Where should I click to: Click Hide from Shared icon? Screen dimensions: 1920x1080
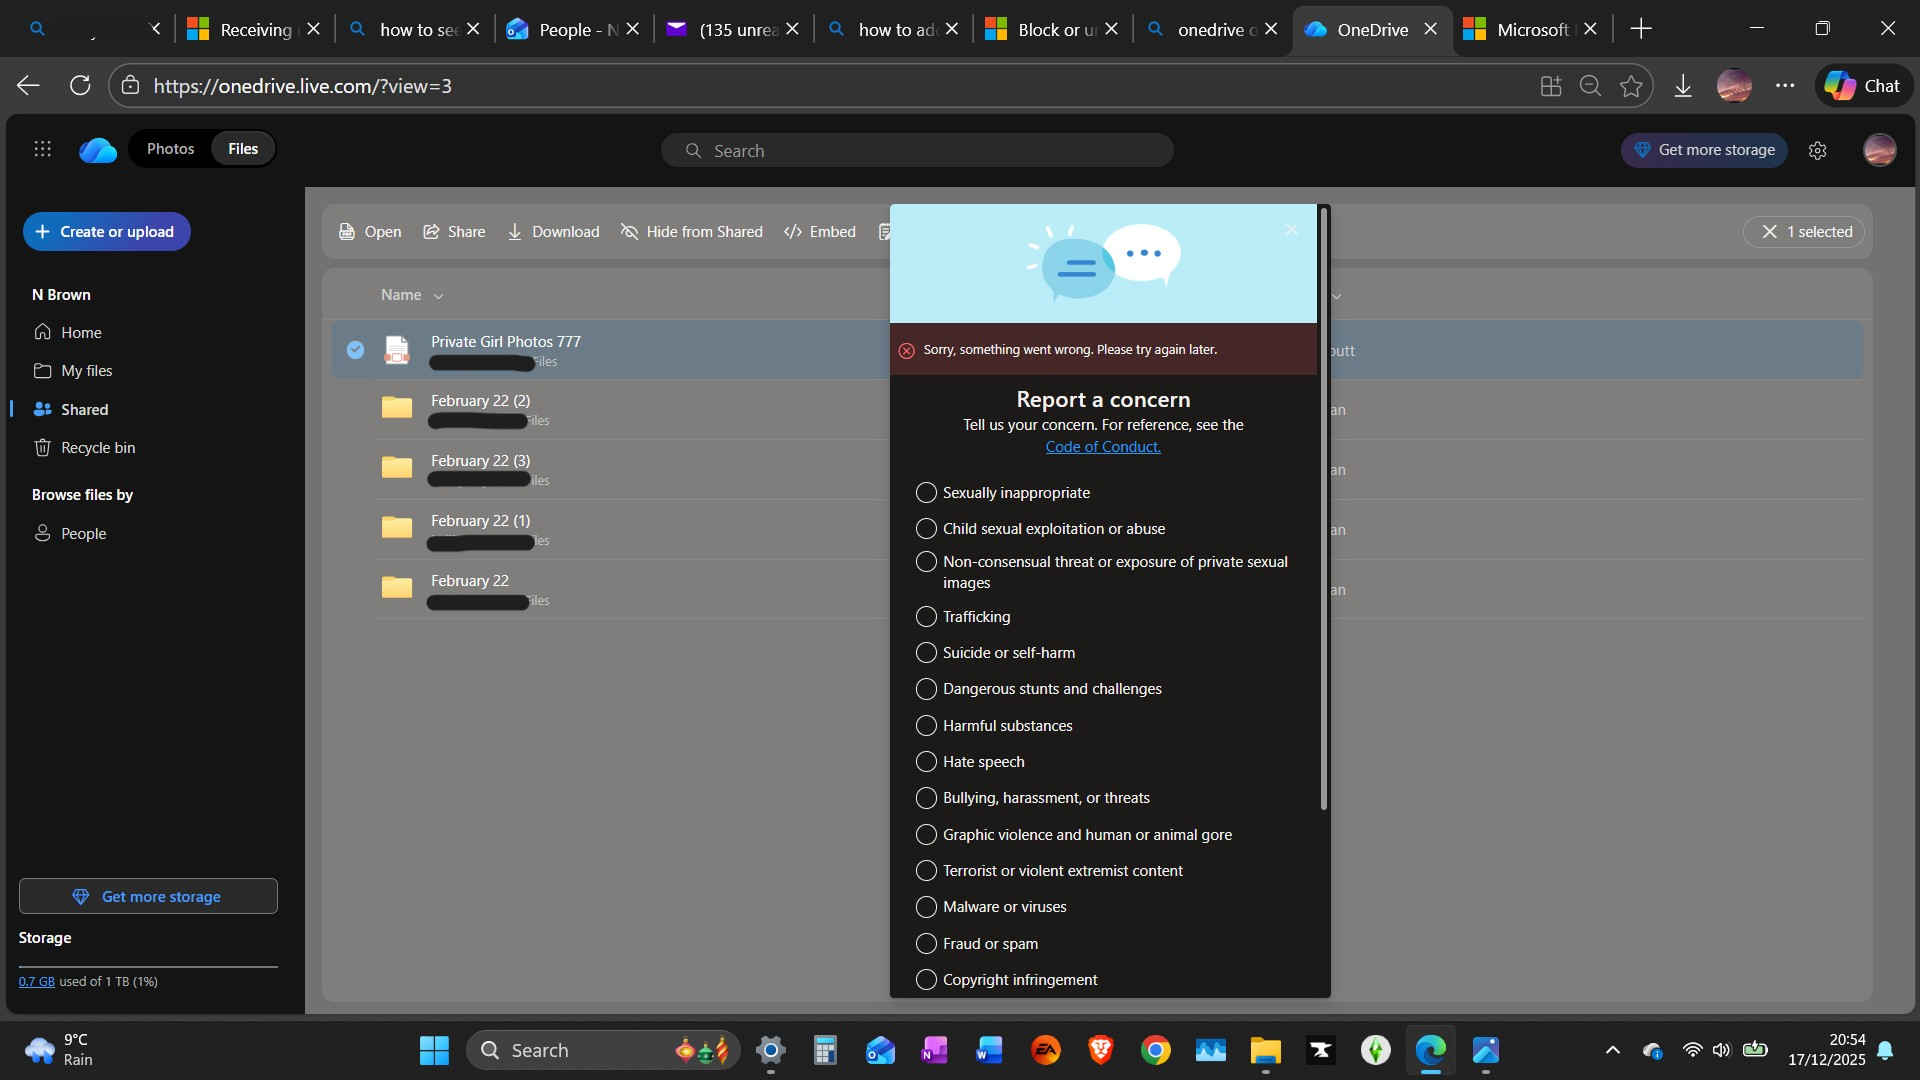[629, 232]
